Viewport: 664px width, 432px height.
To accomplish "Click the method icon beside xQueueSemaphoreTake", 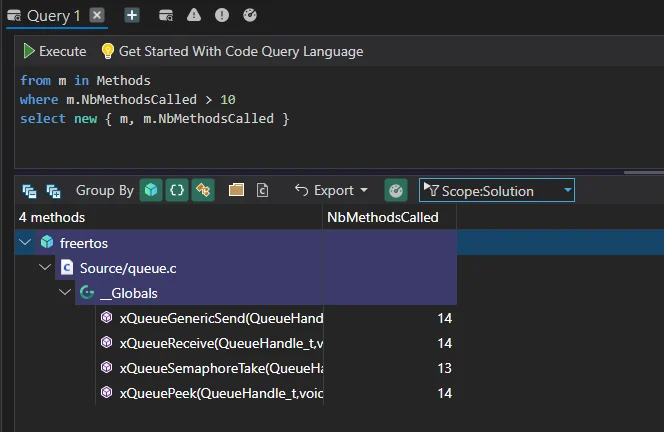I will click(107, 367).
